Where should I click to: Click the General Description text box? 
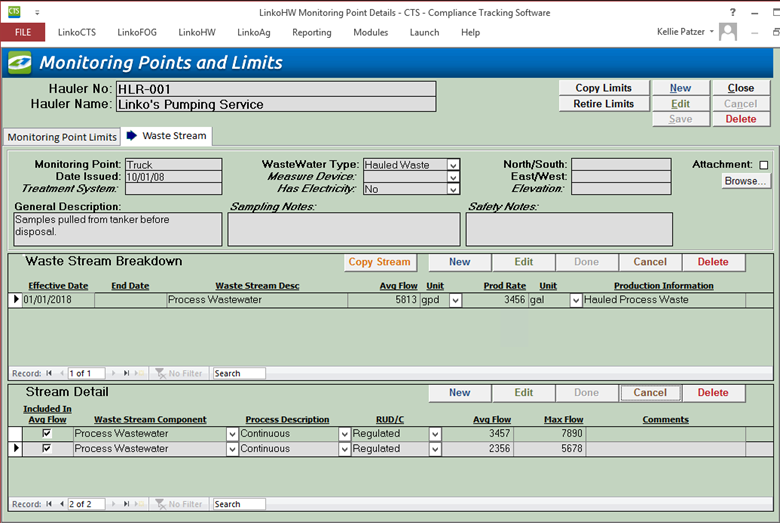(x=118, y=229)
